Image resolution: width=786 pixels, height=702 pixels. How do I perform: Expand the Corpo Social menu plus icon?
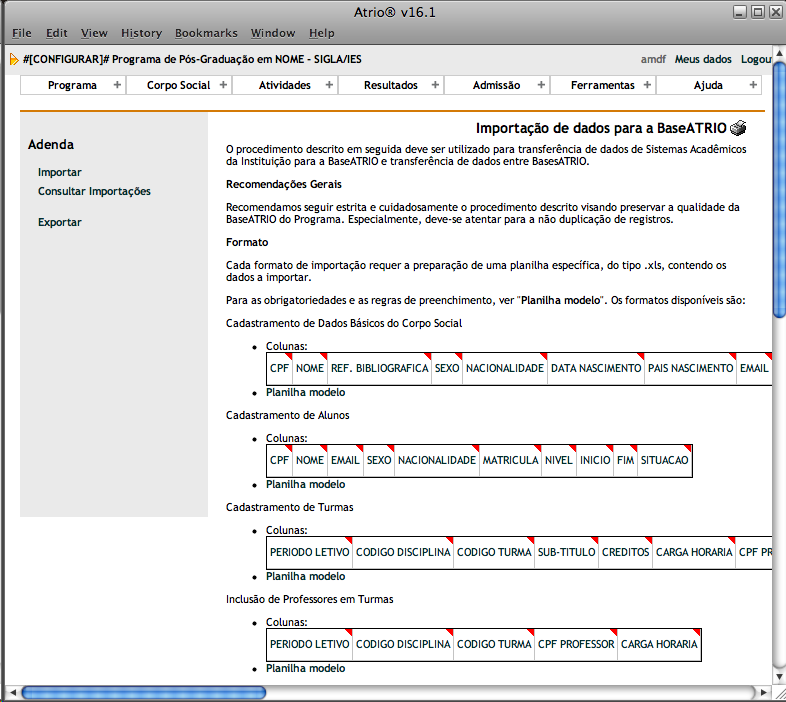coord(223,85)
